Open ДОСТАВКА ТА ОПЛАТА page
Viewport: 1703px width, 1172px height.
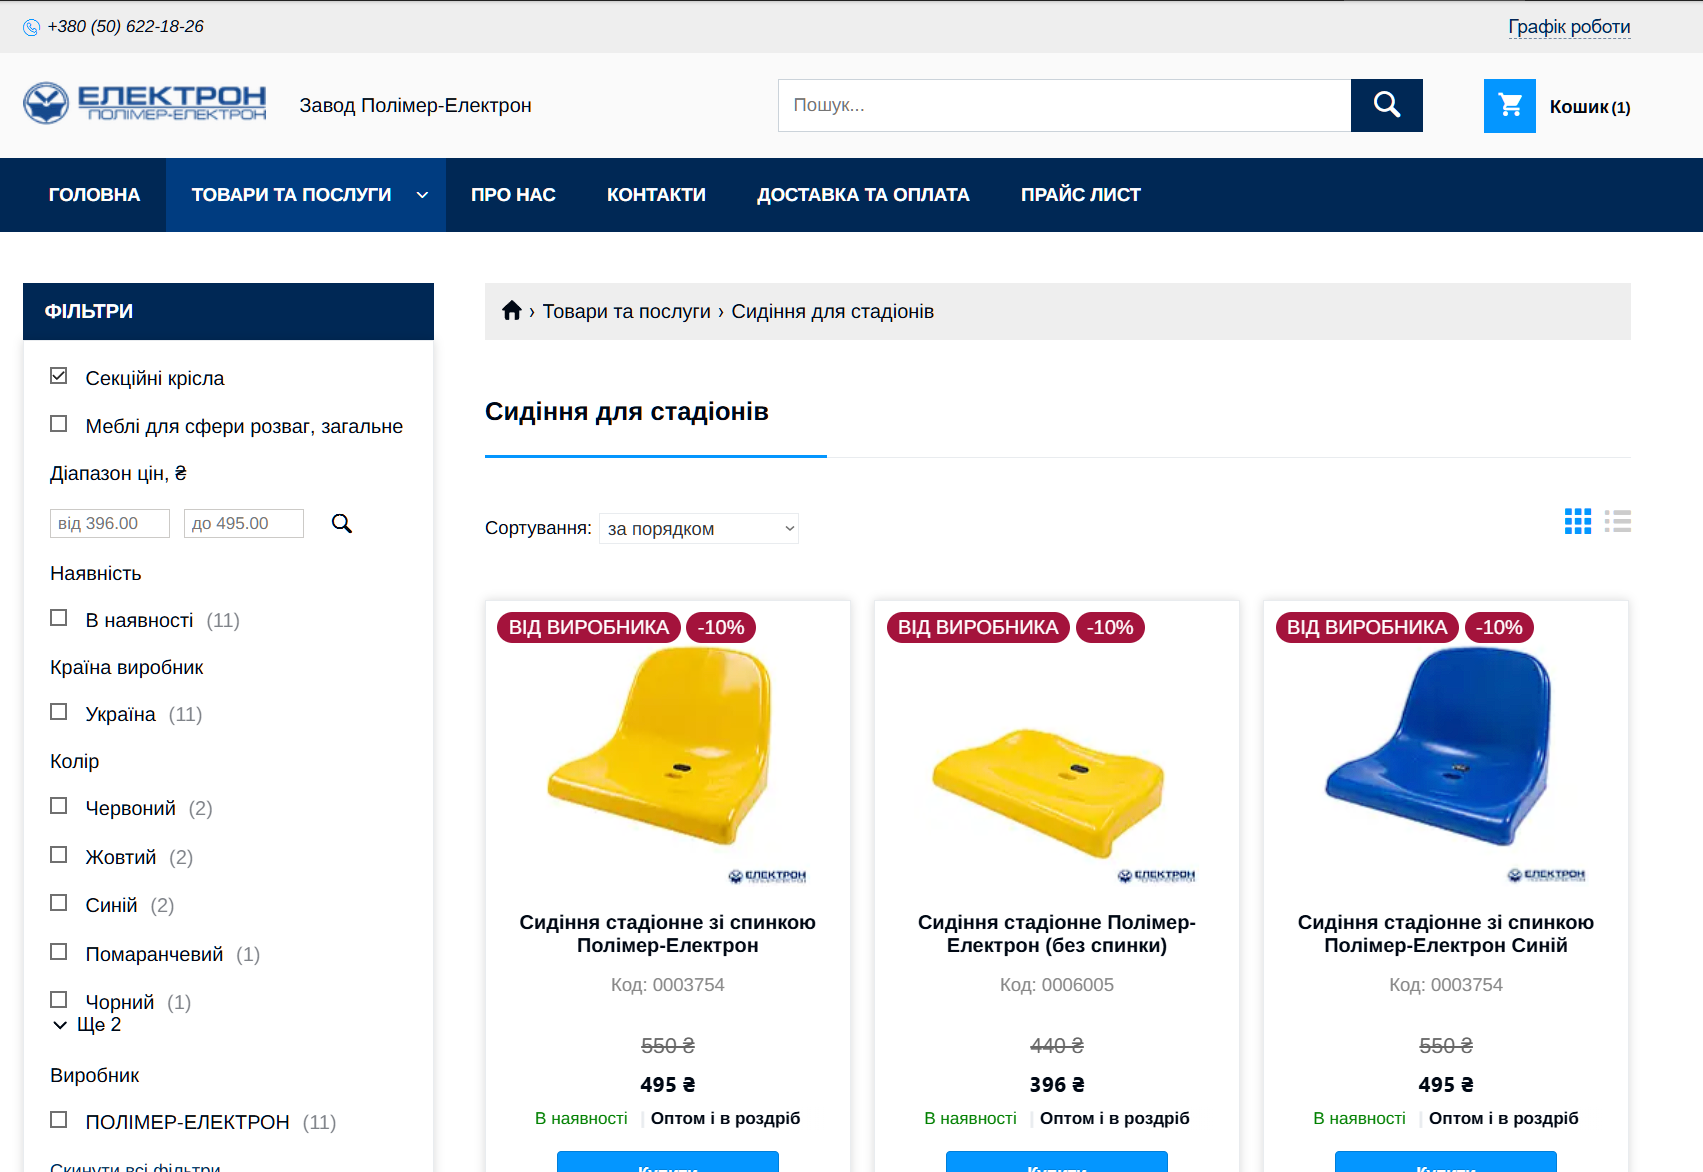863,195
